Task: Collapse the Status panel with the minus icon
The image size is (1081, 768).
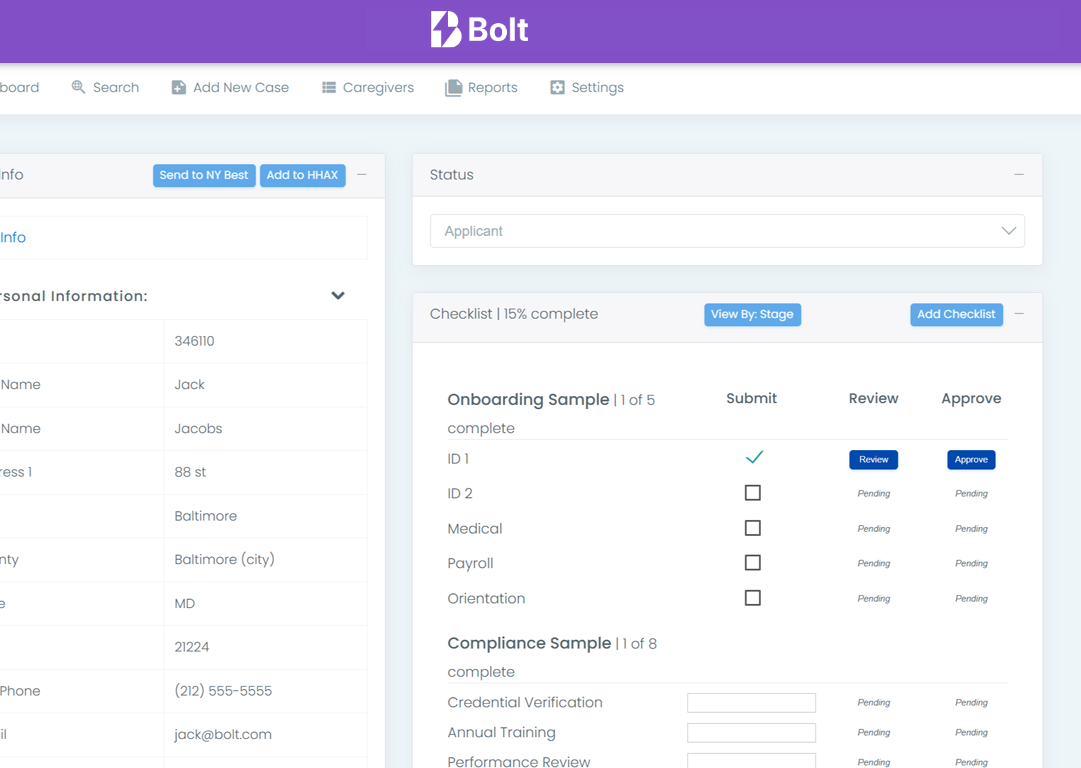Action: tap(1019, 173)
